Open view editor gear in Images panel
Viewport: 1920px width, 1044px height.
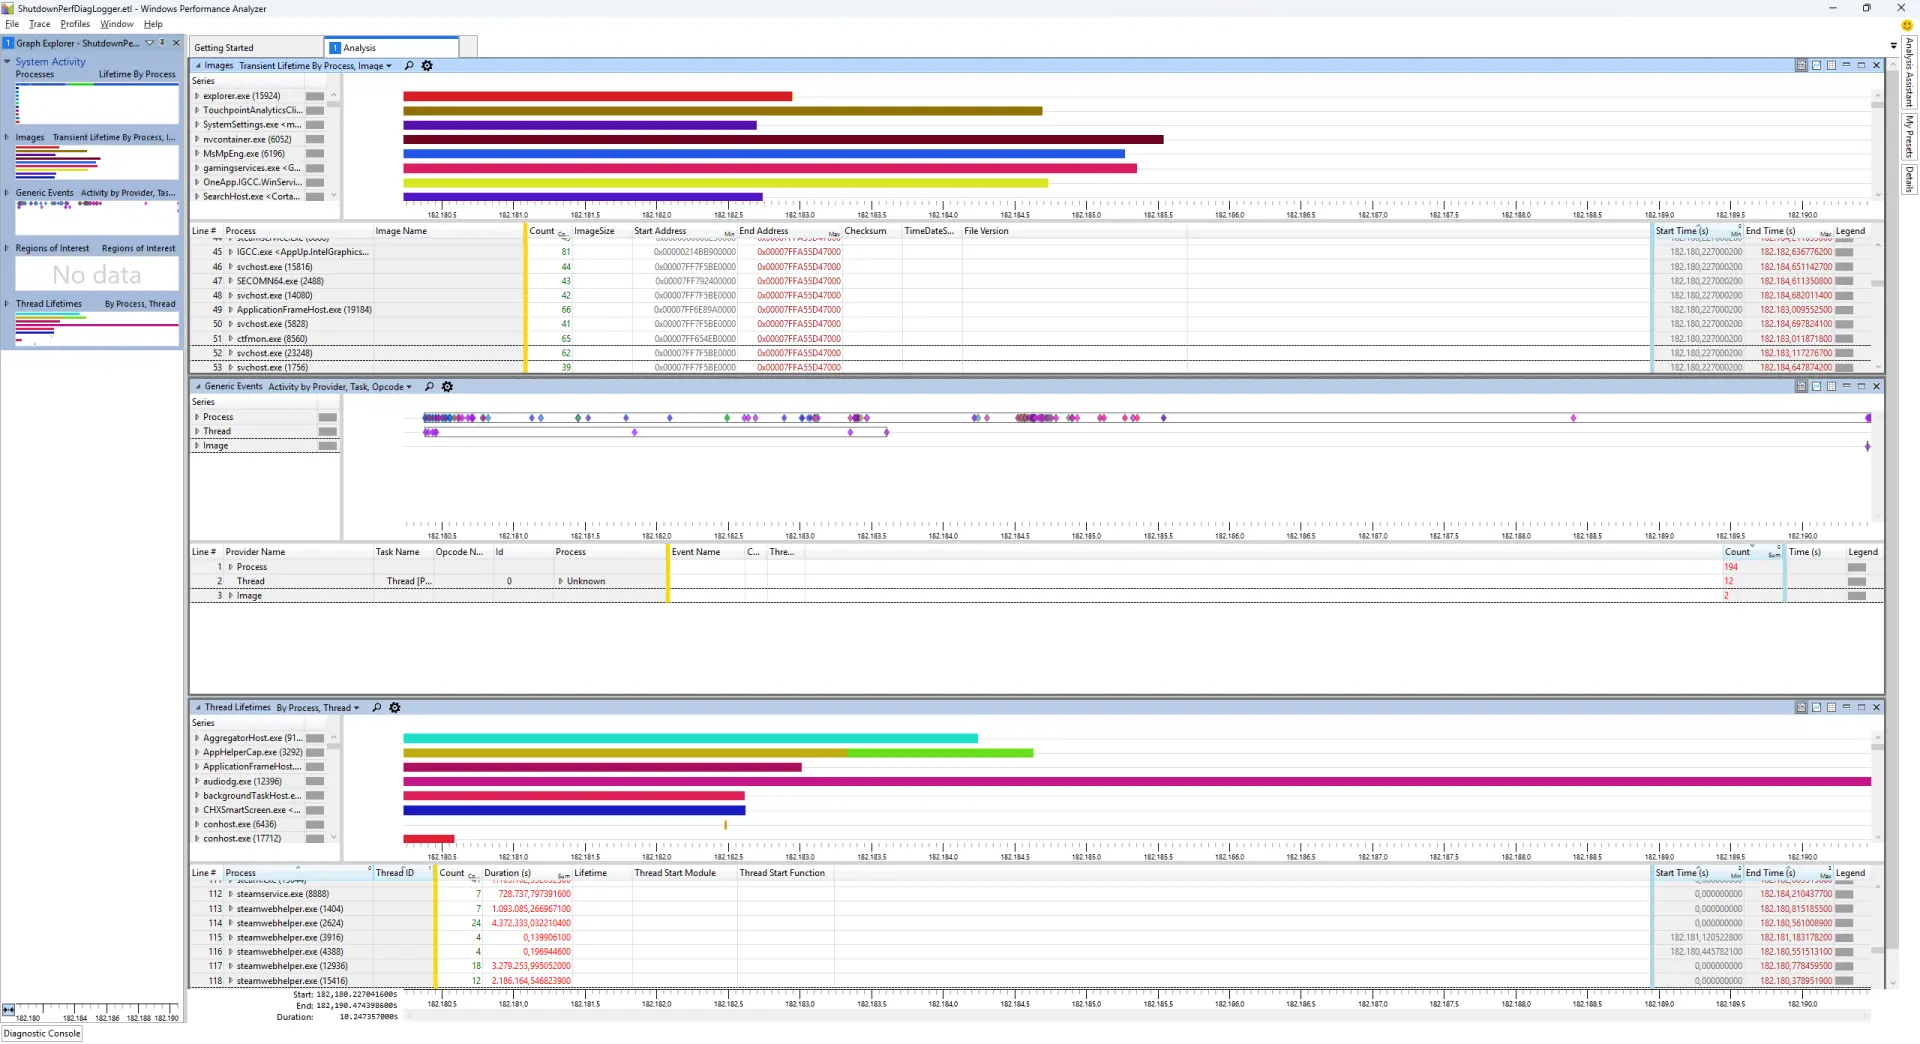427,66
